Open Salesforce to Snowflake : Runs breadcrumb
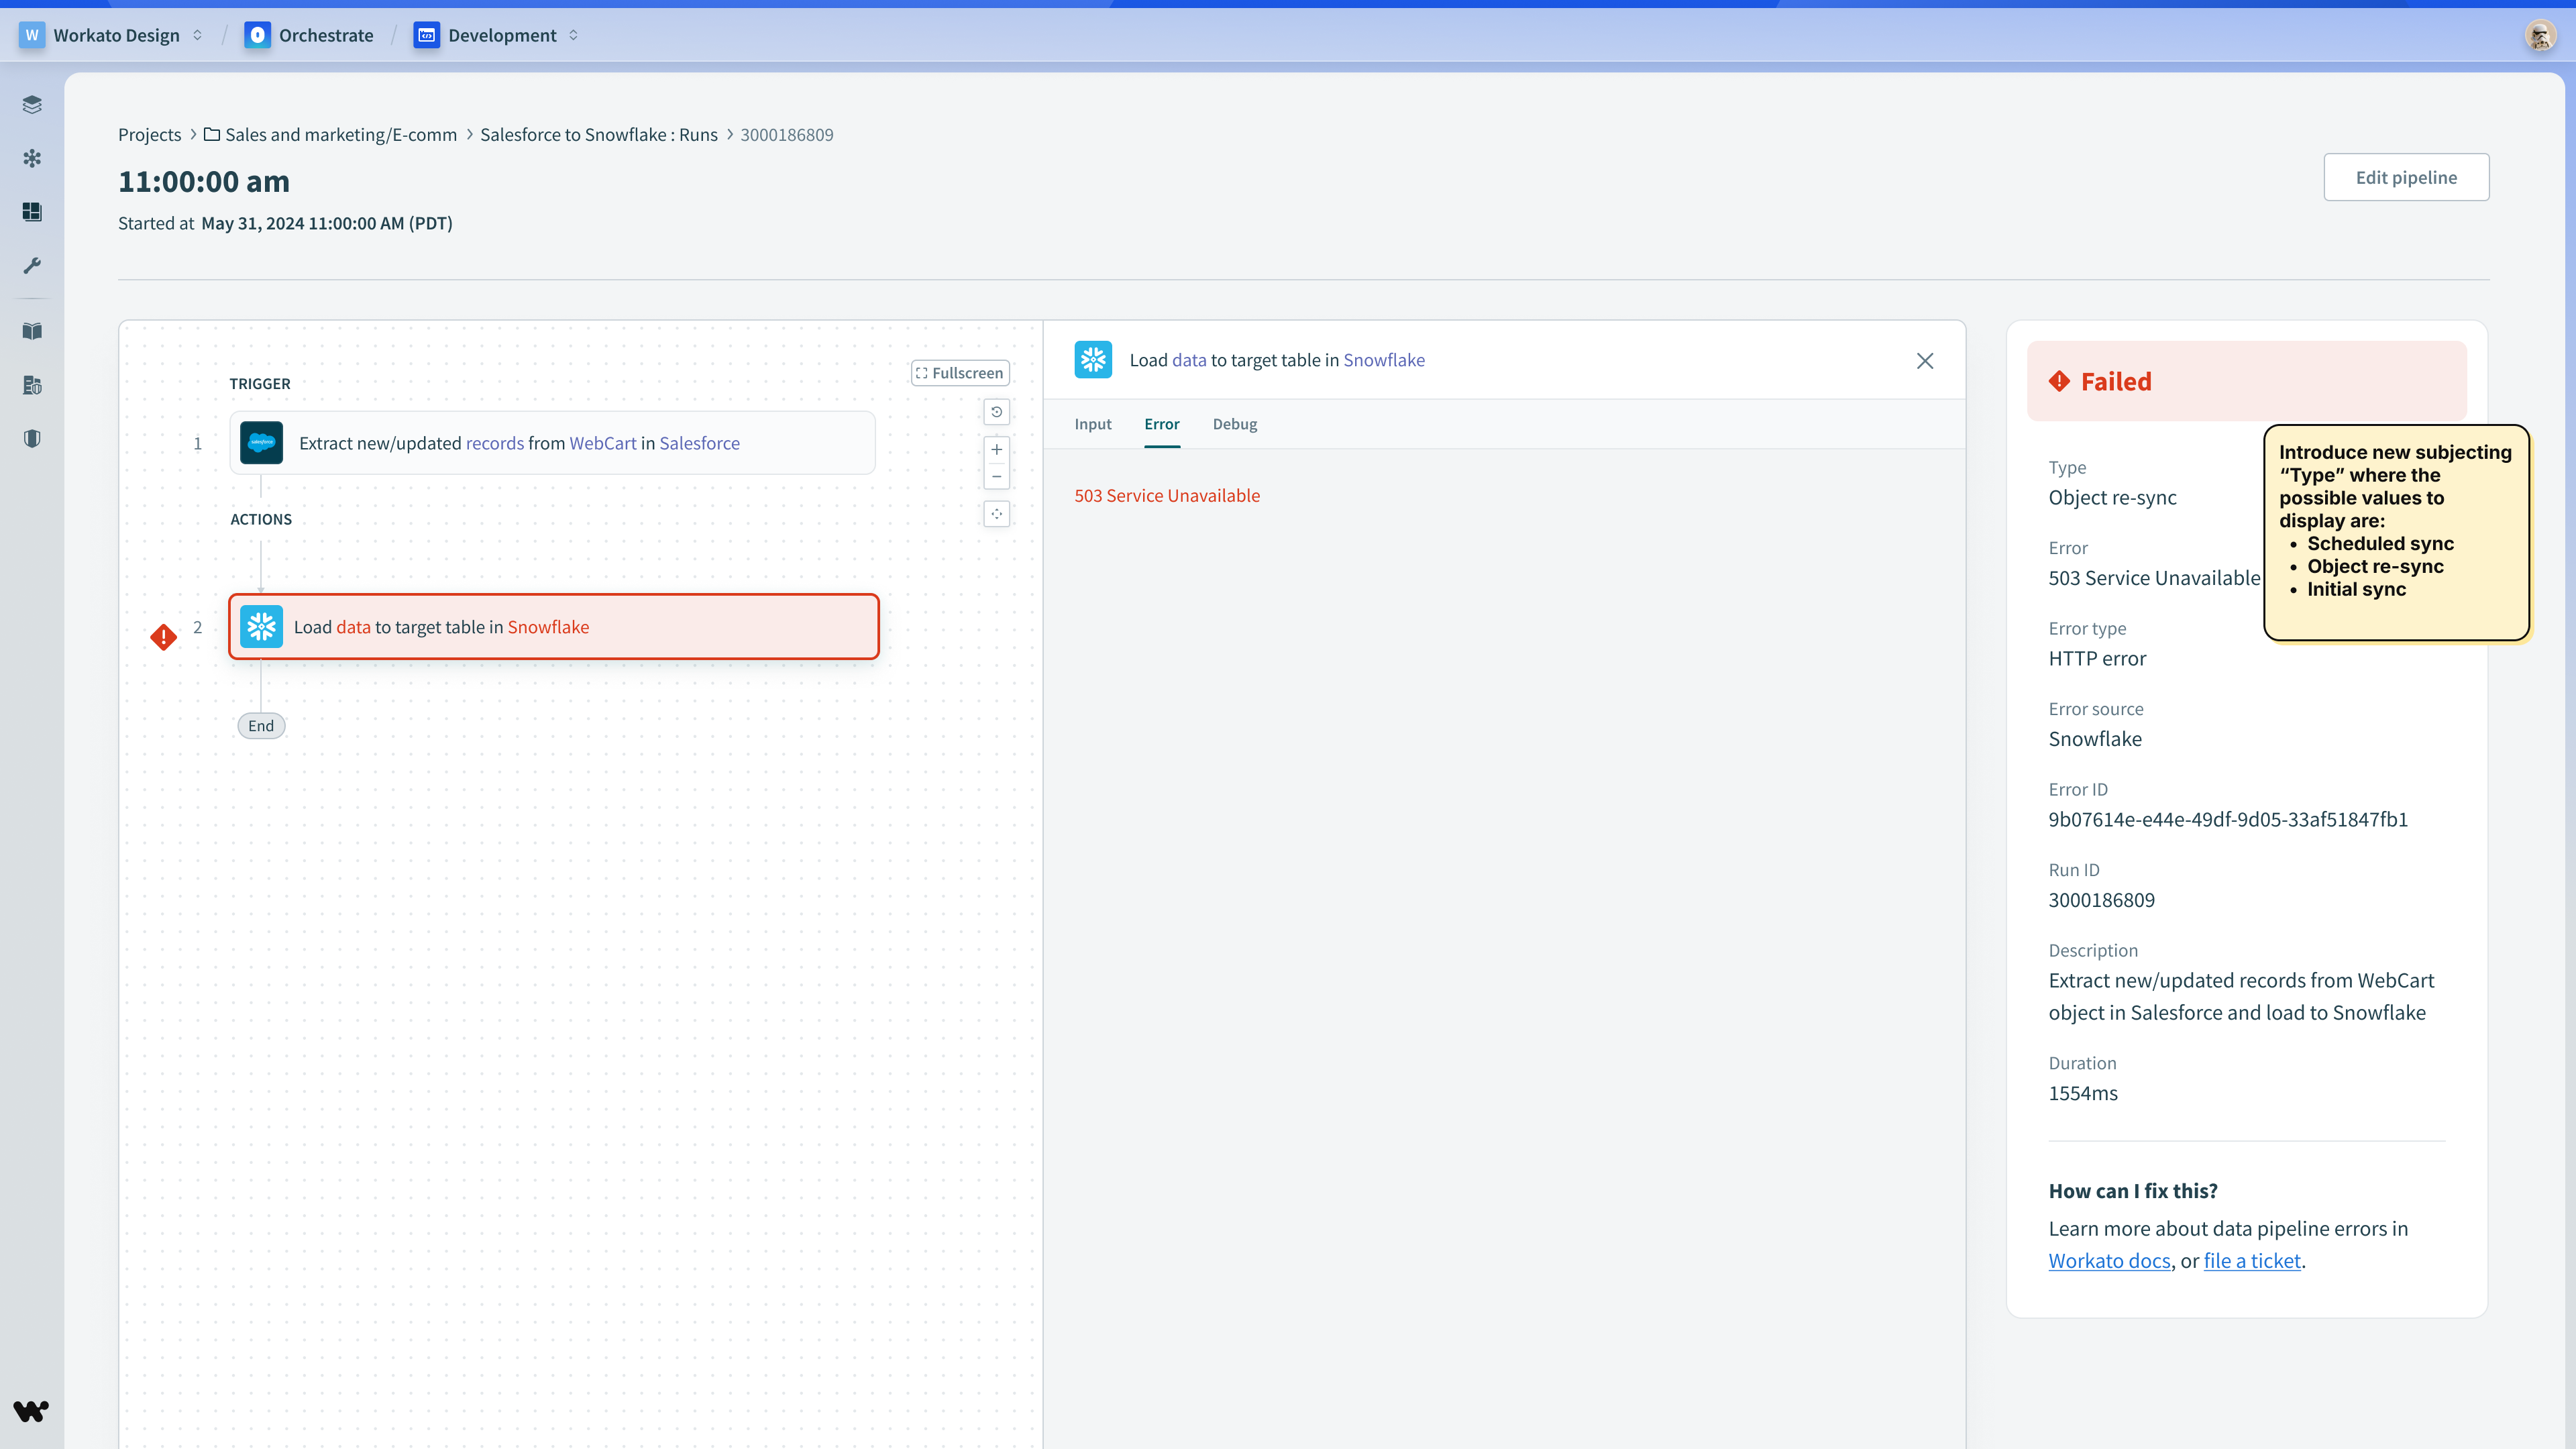This screenshot has width=2576, height=1449. coord(599,134)
